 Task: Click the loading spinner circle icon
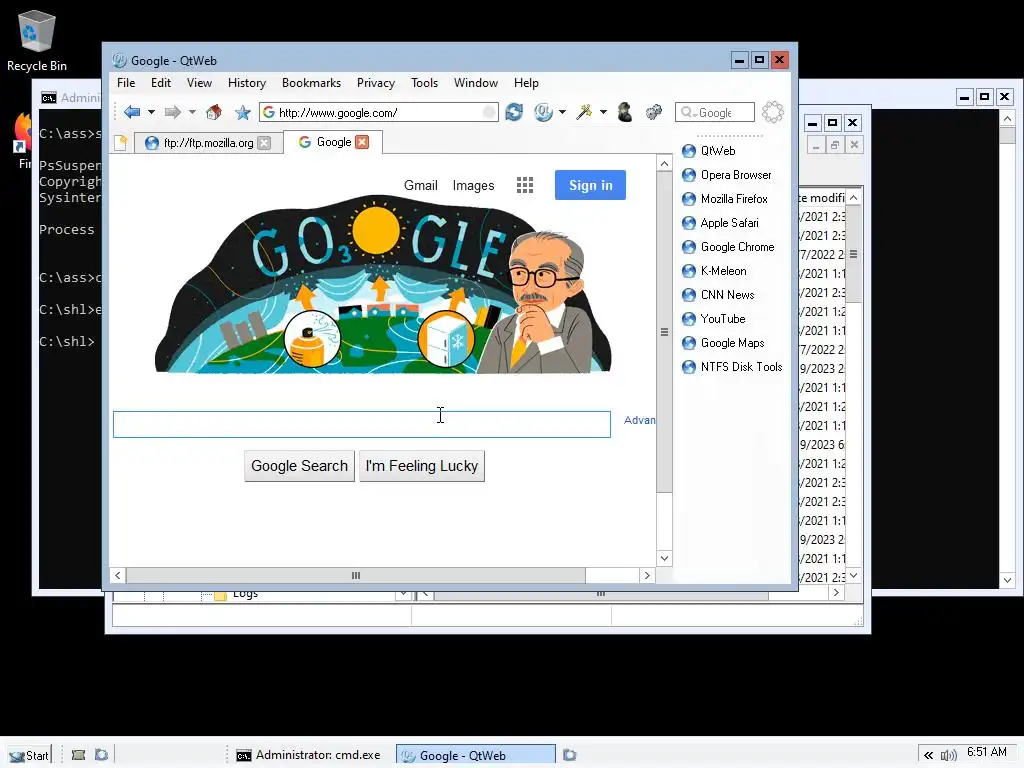tap(773, 112)
